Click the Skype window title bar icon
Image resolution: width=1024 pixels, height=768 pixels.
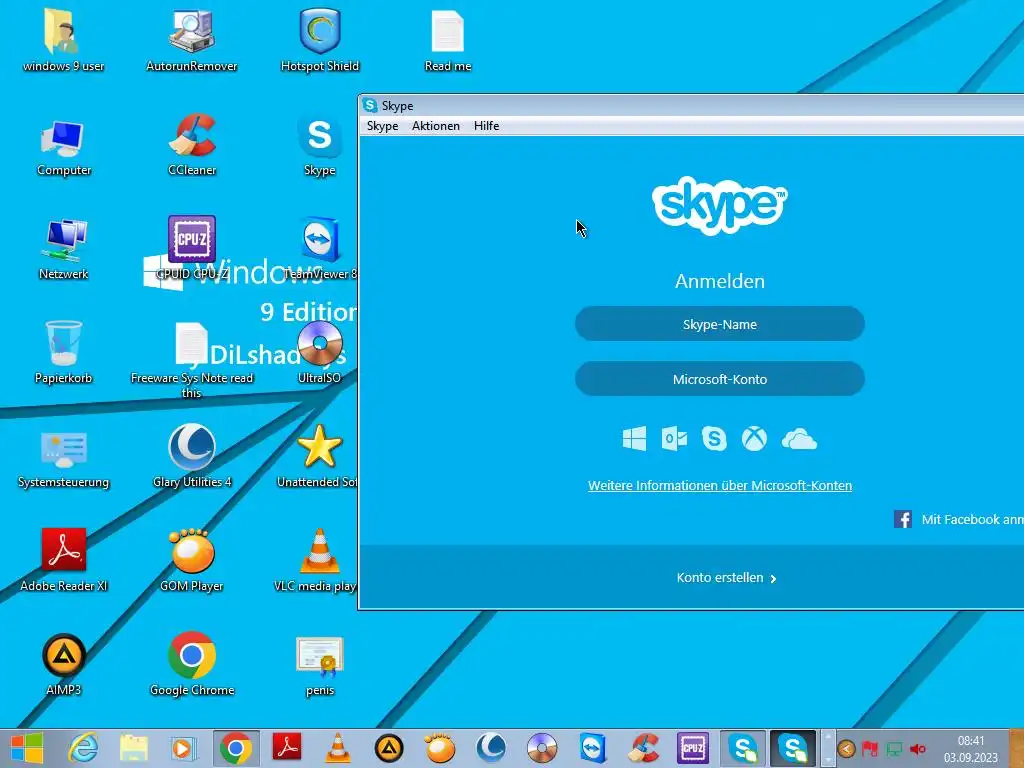370,105
